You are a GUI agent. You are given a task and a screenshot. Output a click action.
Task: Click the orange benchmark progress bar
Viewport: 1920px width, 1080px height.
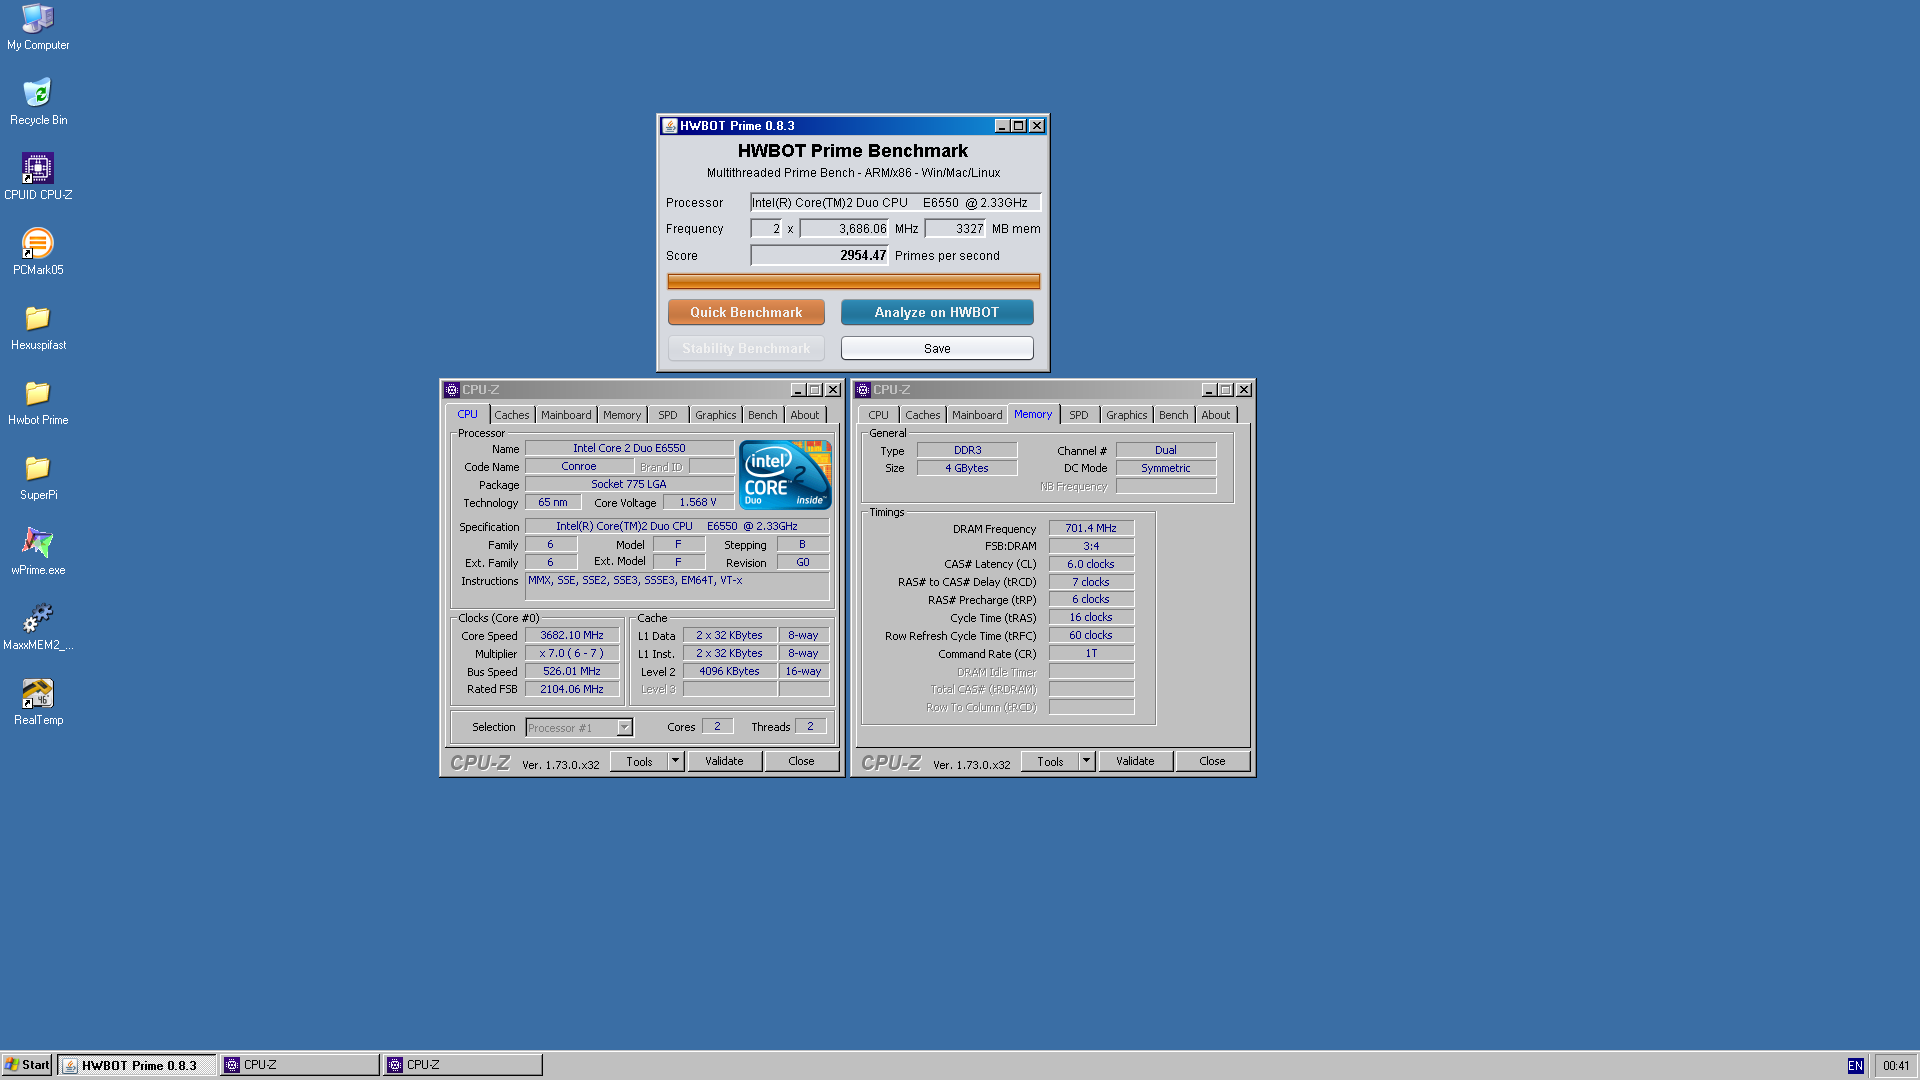coord(853,282)
